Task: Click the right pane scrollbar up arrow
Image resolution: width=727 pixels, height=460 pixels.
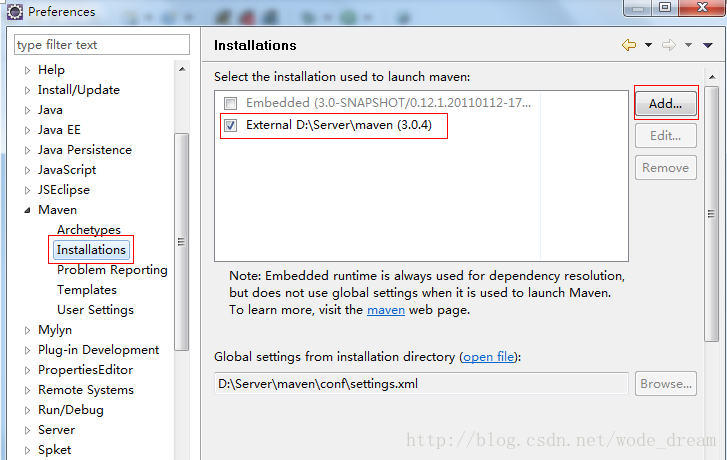Action: (x=712, y=77)
